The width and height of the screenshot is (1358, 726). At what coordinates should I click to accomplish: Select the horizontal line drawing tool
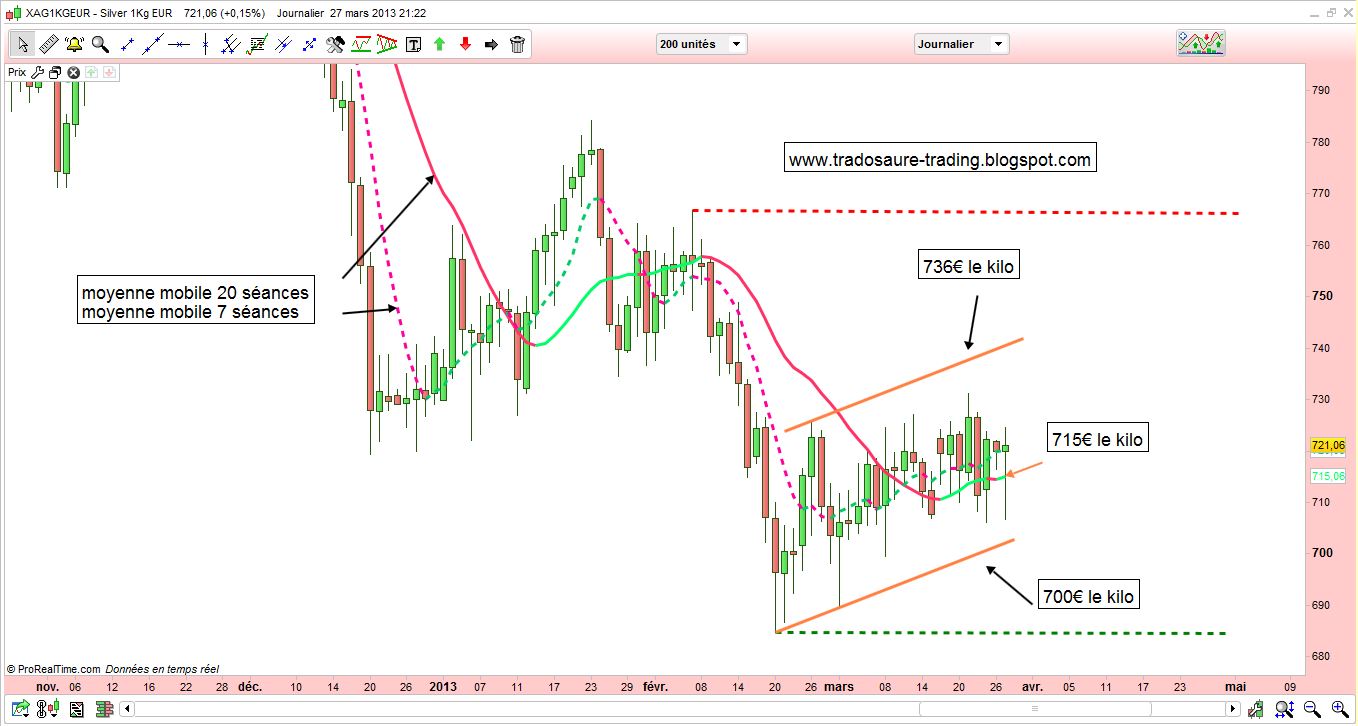(178, 44)
